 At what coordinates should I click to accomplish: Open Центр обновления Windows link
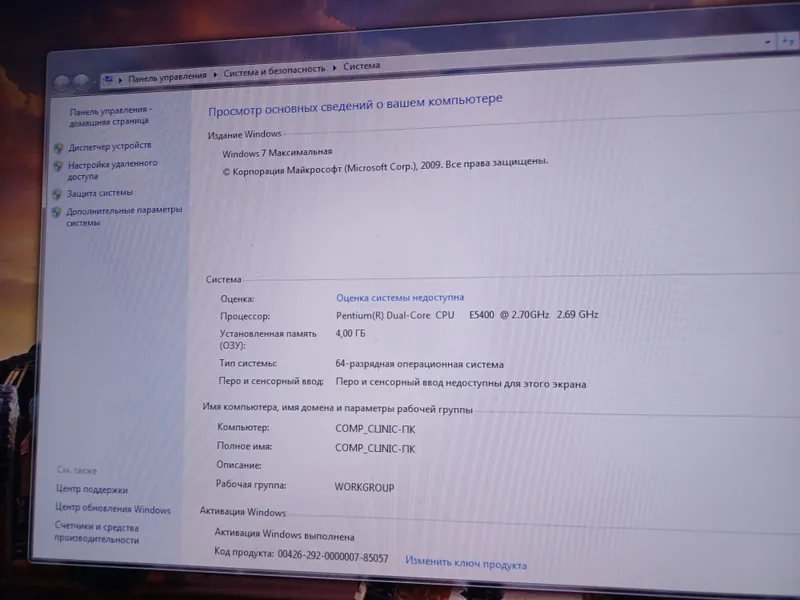pyautogui.click(x=113, y=509)
